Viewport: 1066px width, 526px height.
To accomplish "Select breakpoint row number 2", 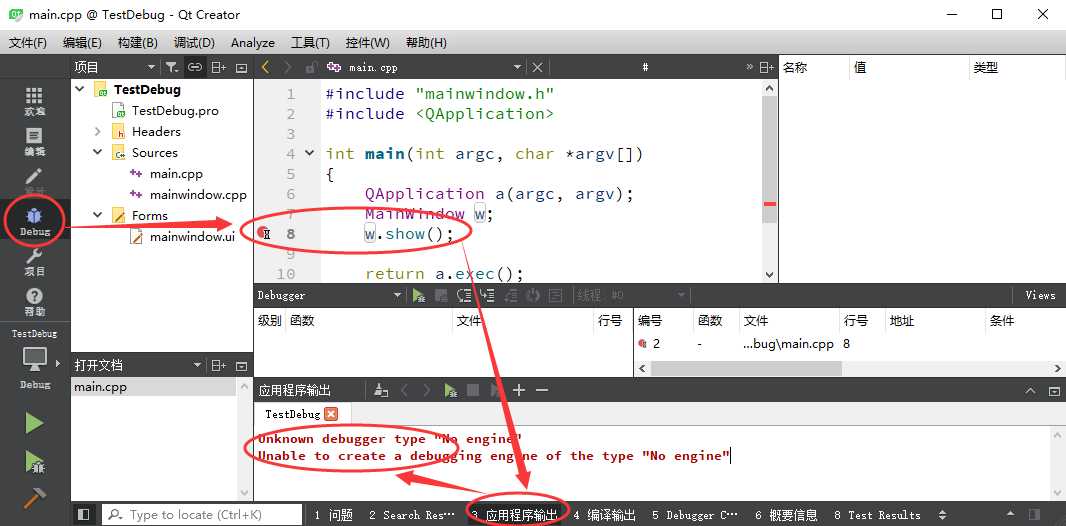I will pos(850,344).
